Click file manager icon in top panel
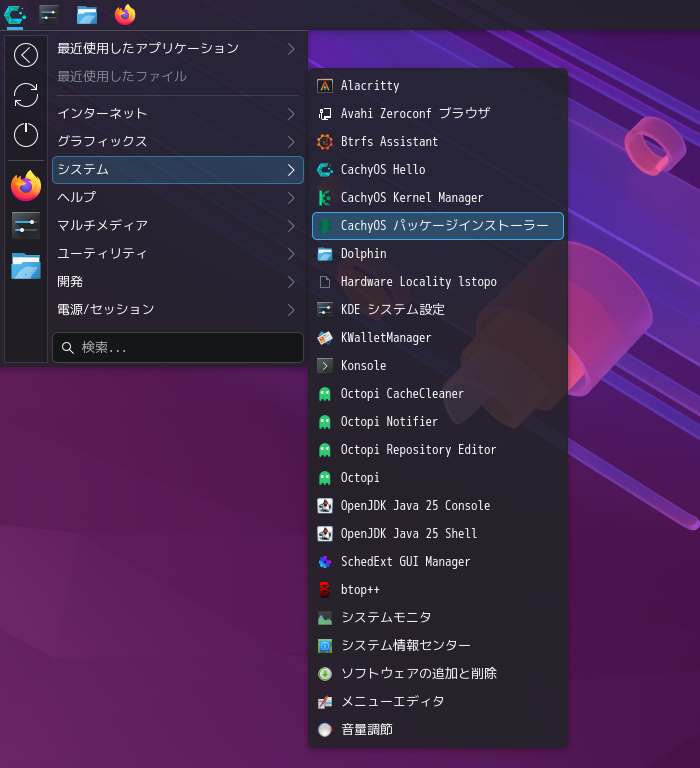 (x=87, y=15)
